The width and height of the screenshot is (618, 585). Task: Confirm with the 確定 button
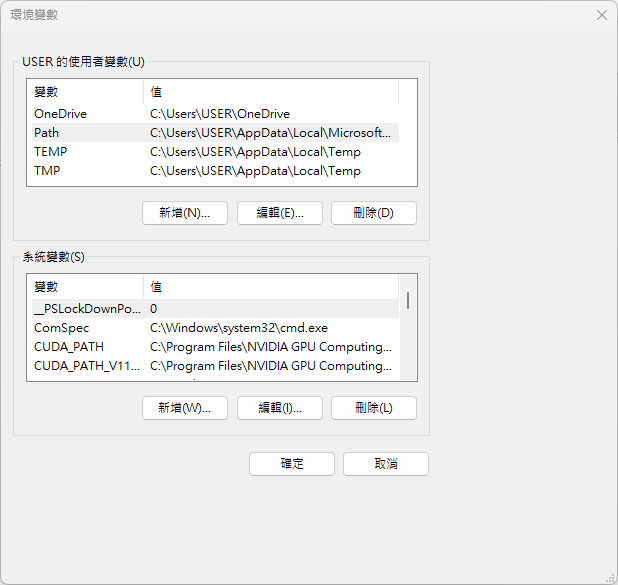(292, 464)
